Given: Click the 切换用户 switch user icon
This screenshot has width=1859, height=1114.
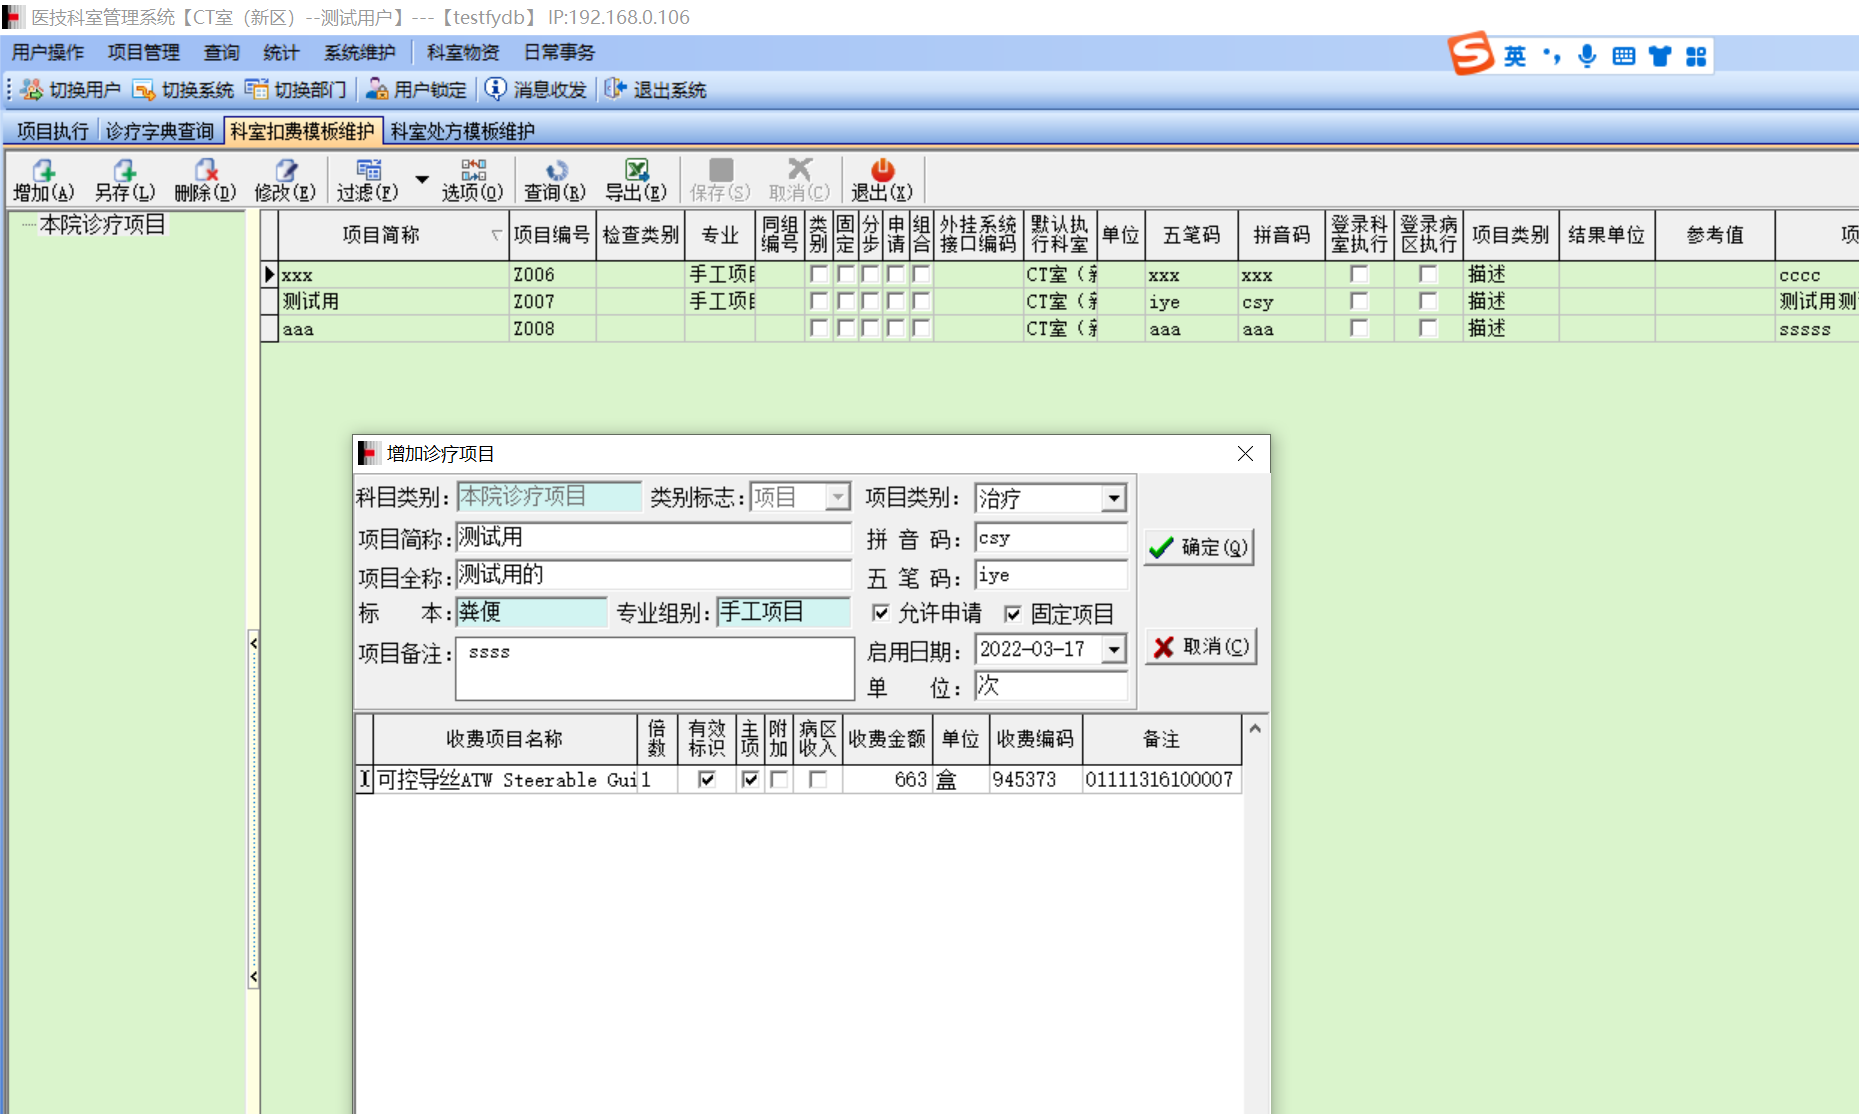Looking at the screenshot, I should [31, 90].
